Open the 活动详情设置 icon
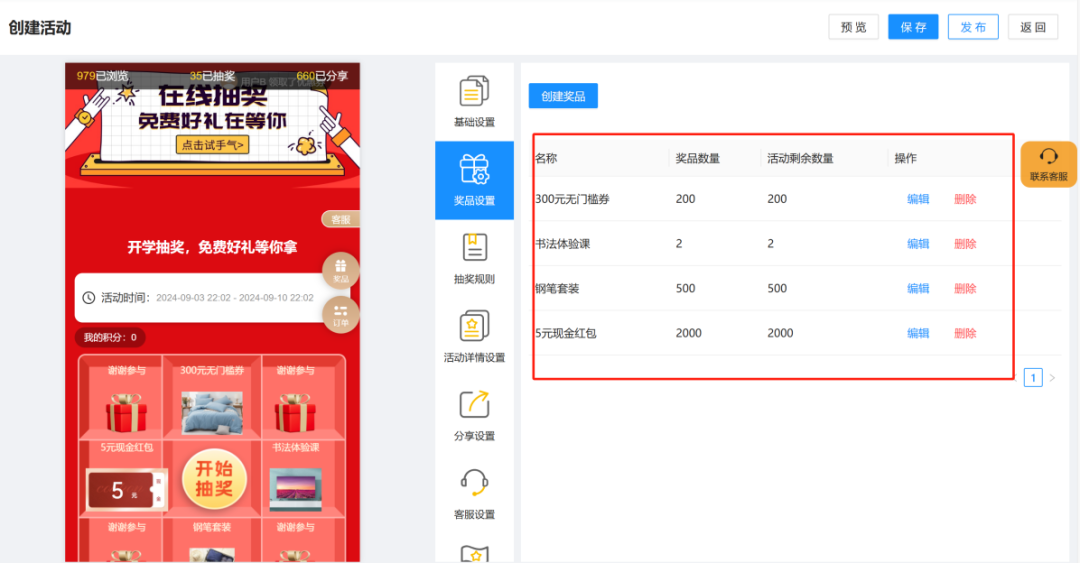 tap(474, 328)
